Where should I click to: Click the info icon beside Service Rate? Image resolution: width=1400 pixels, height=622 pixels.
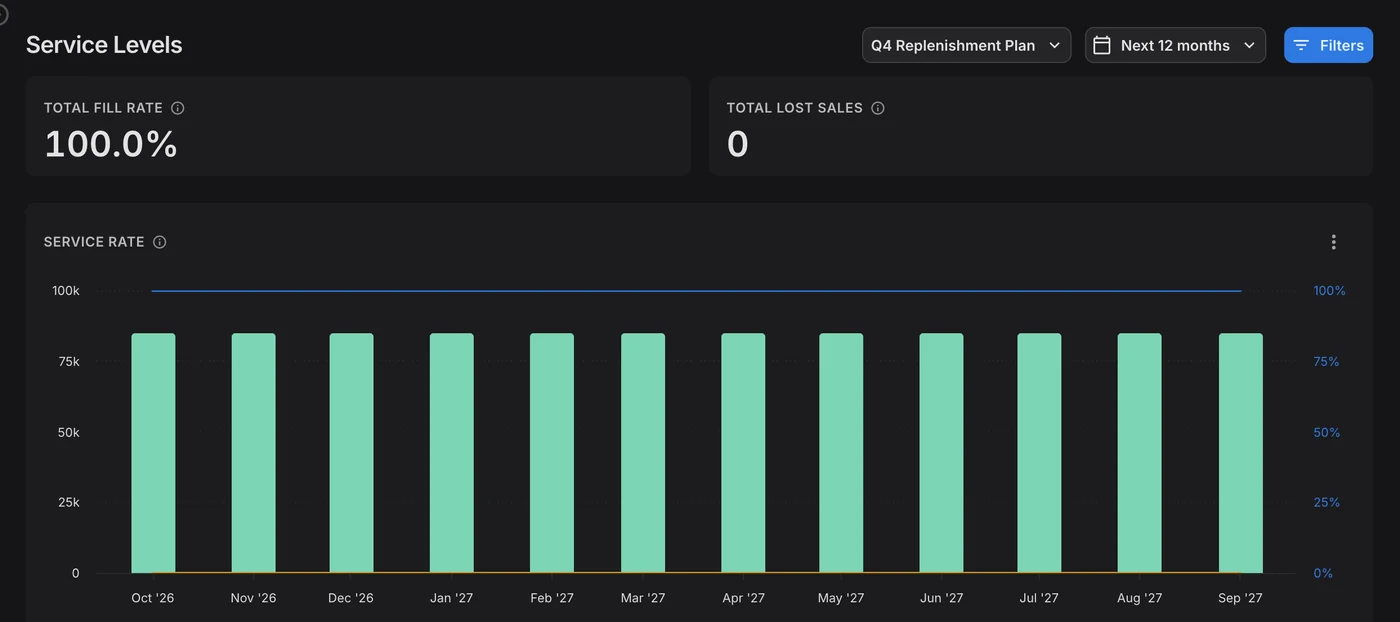click(160, 242)
